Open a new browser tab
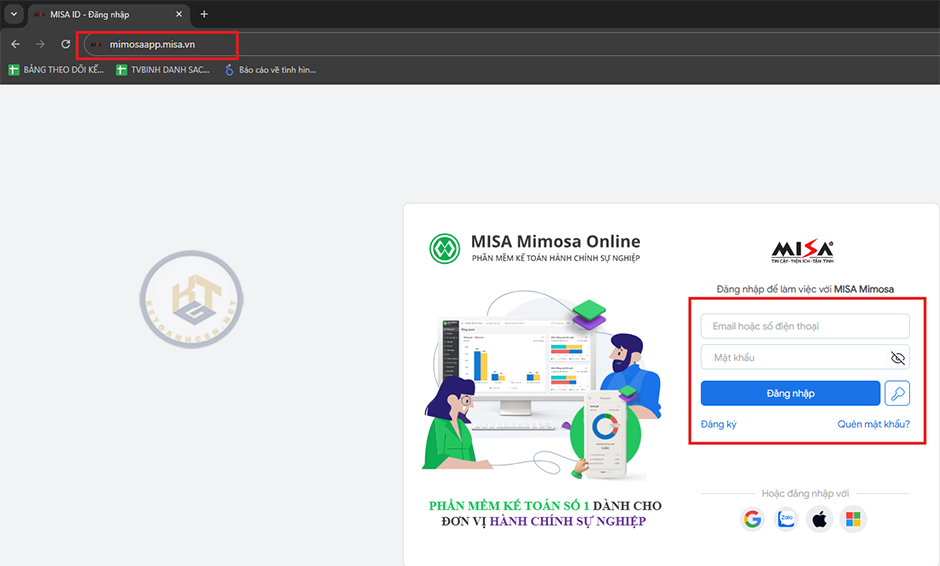The height and width of the screenshot is (566, 940). coord(204,14)
